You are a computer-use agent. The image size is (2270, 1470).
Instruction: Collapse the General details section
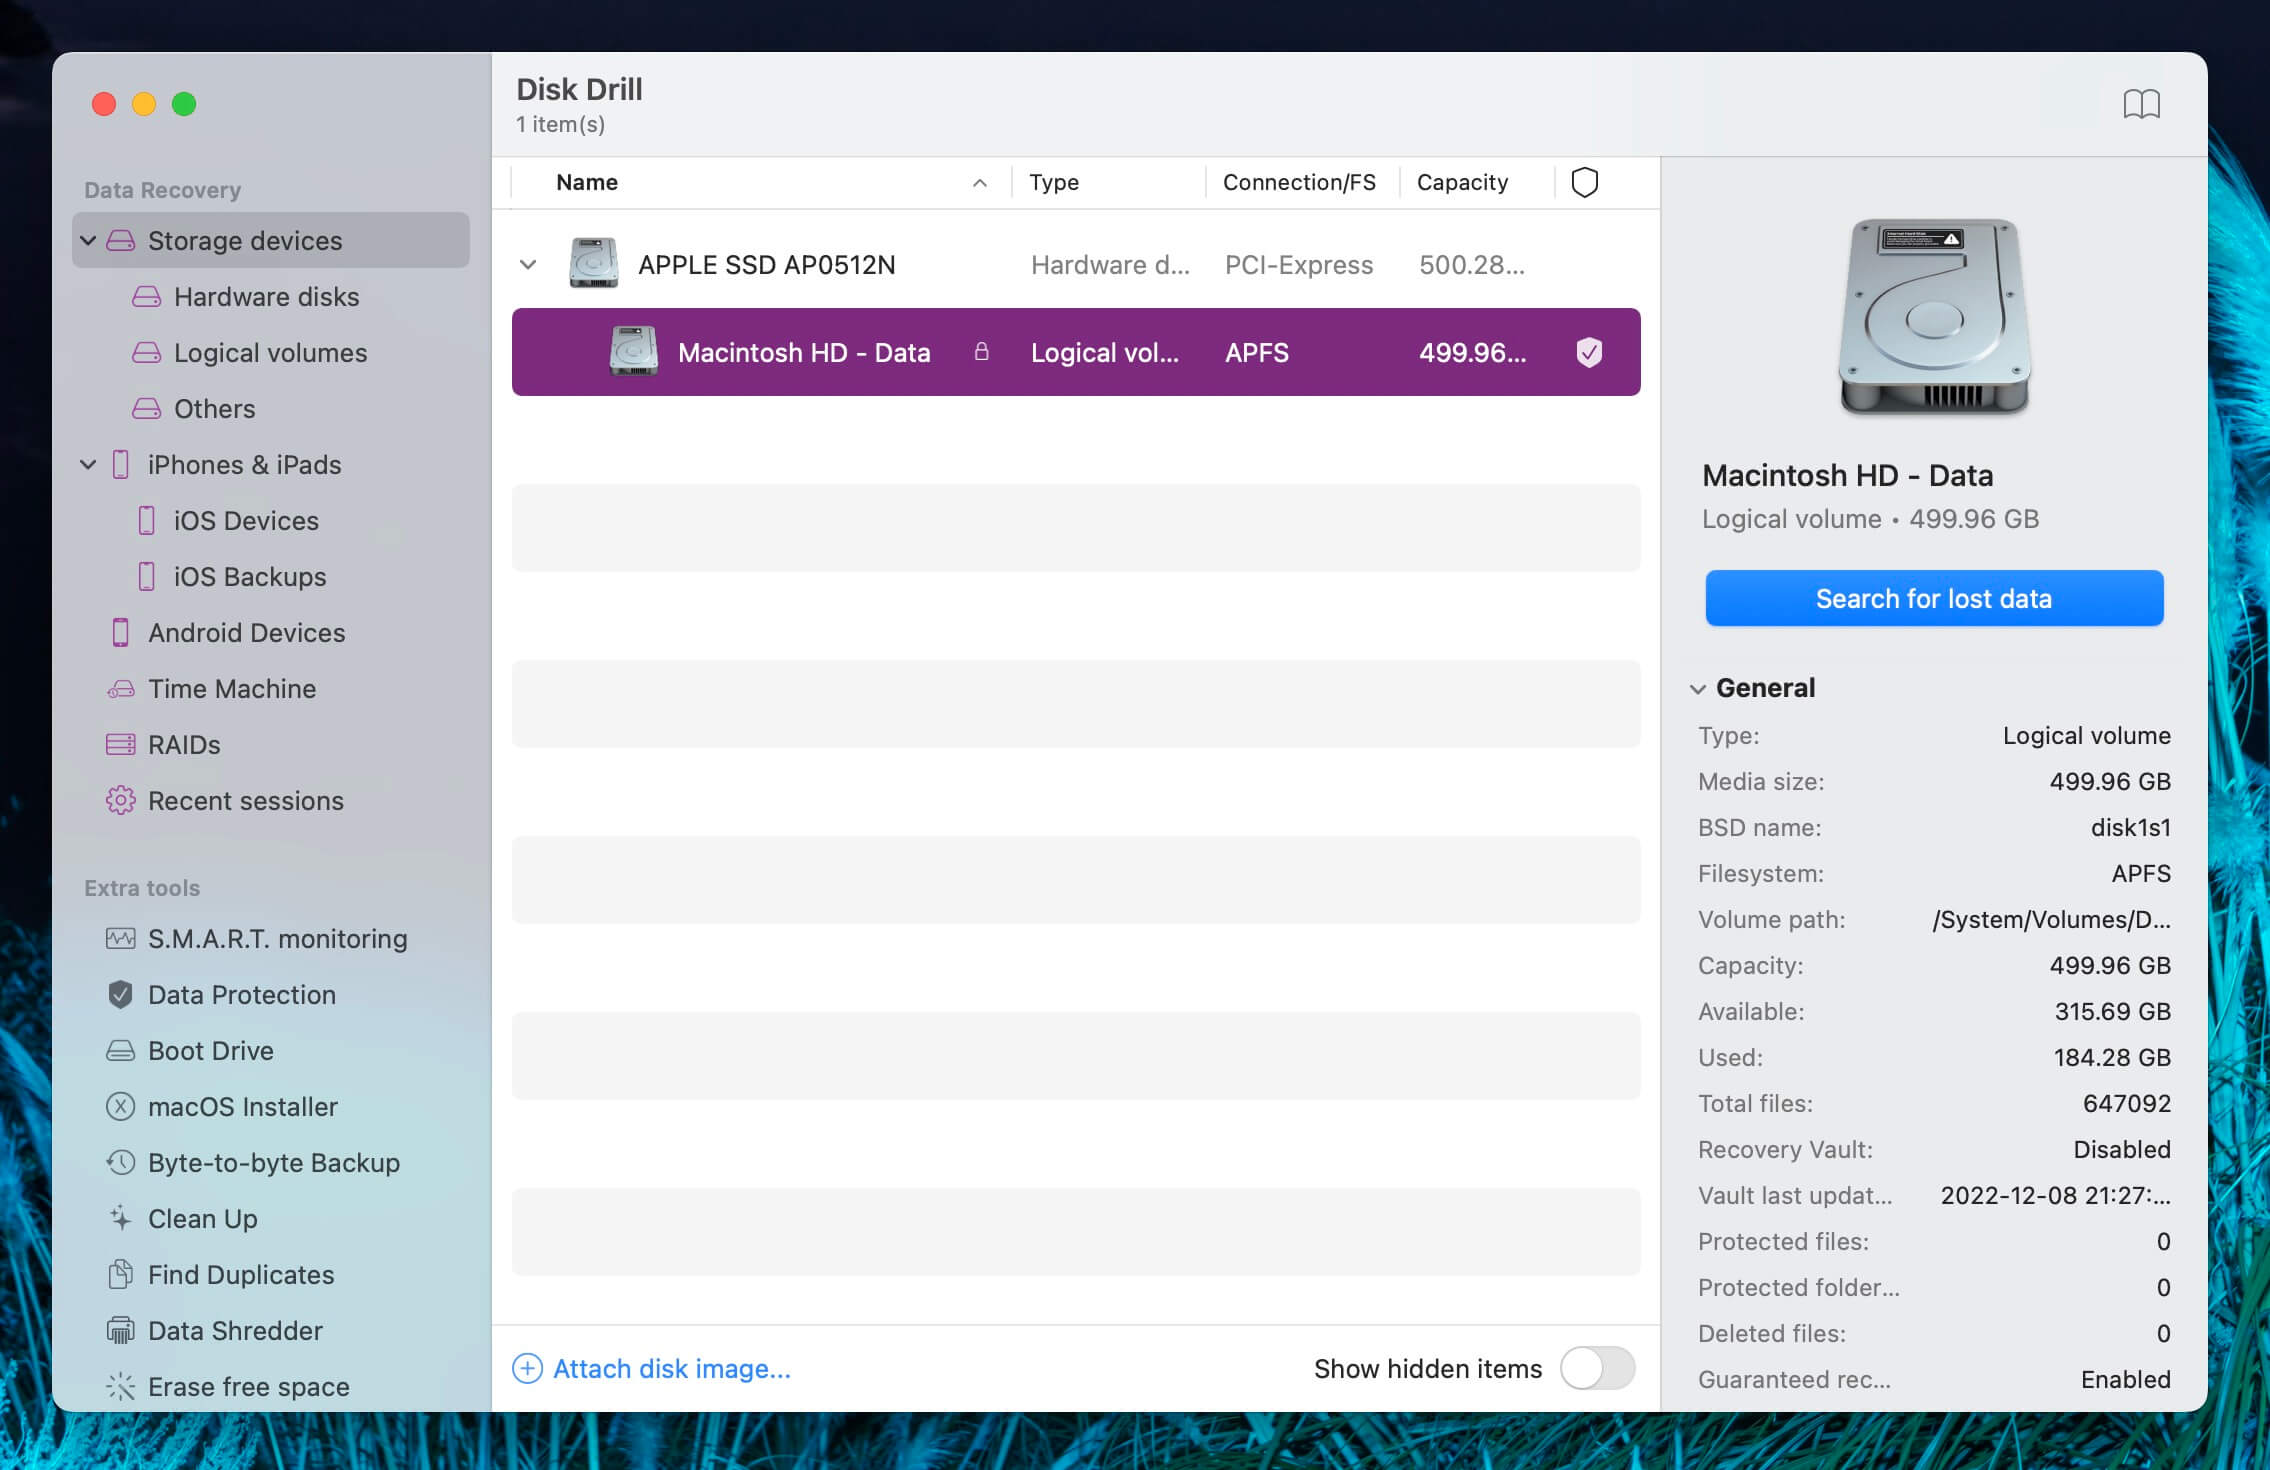click(x=1698, y=689)
